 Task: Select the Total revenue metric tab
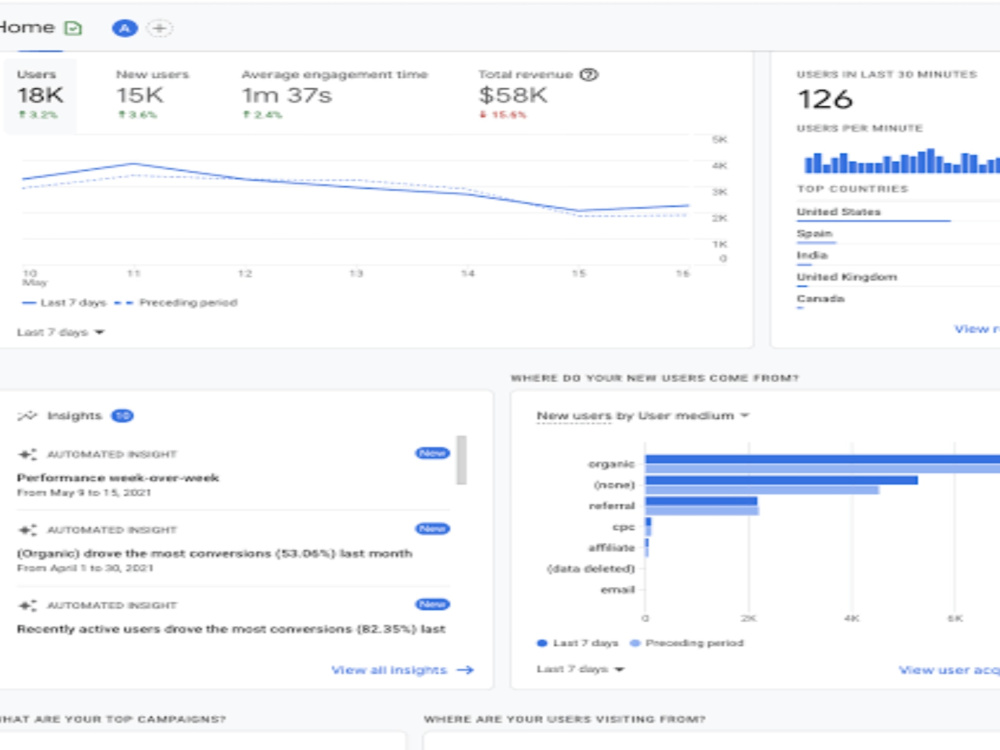538,95
